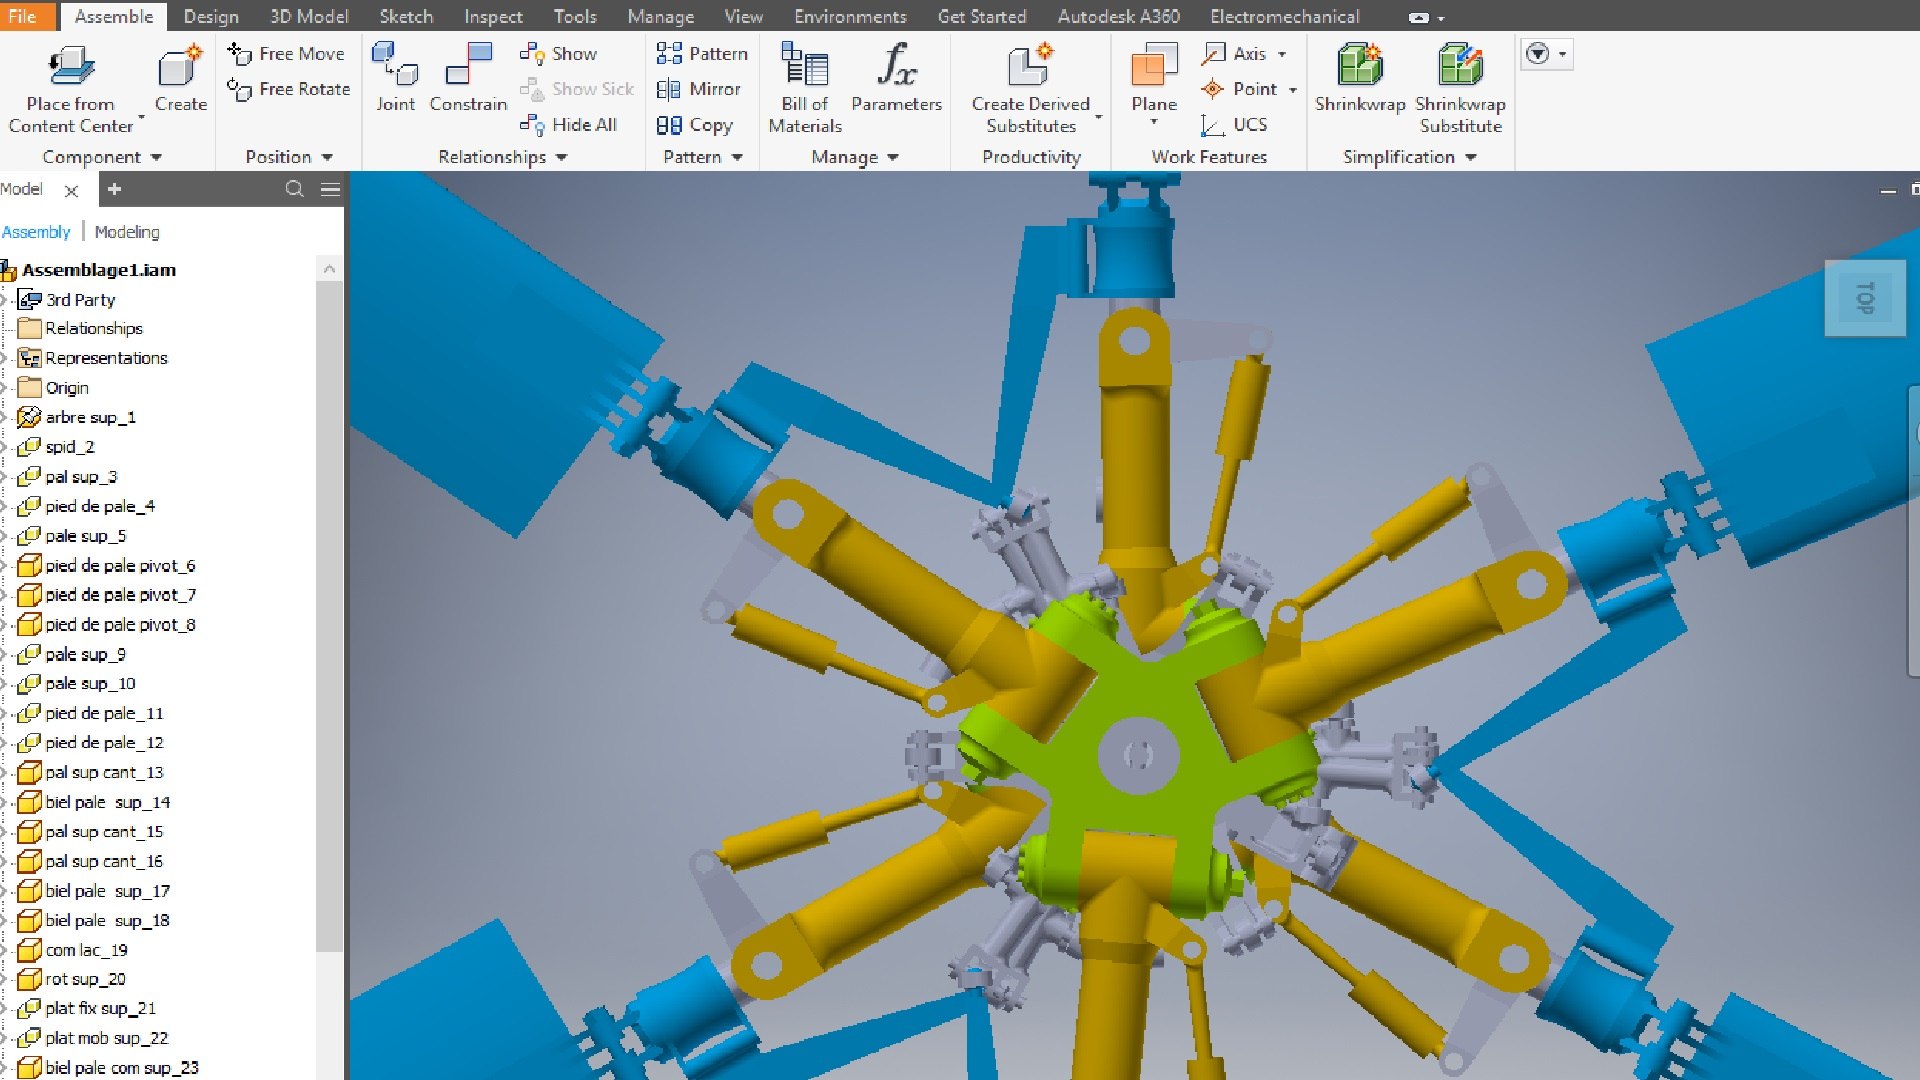Screen dimensions: 1920x1080
Task: Click Place from Content Center icon
Action: [x=71, y=67]
